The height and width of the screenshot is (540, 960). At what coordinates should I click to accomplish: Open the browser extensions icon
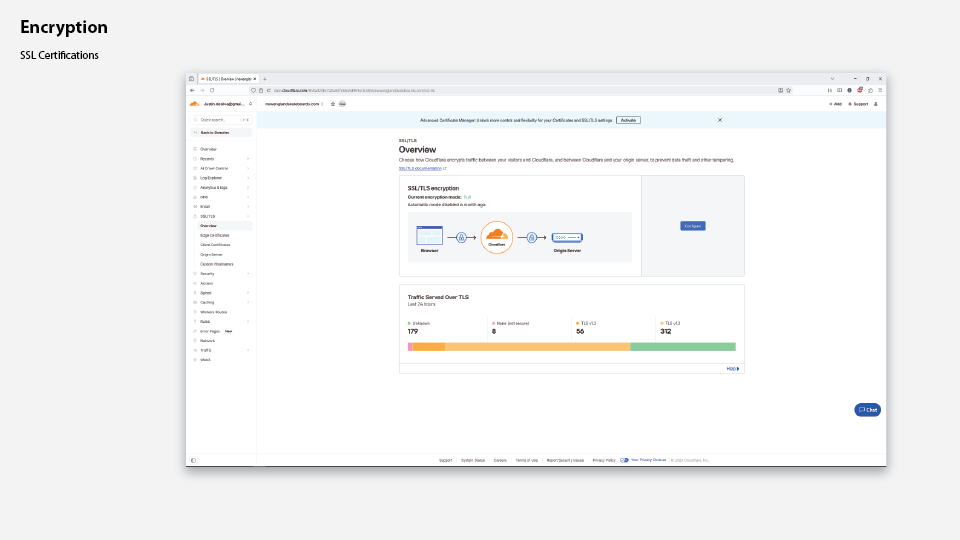[870, 90]
